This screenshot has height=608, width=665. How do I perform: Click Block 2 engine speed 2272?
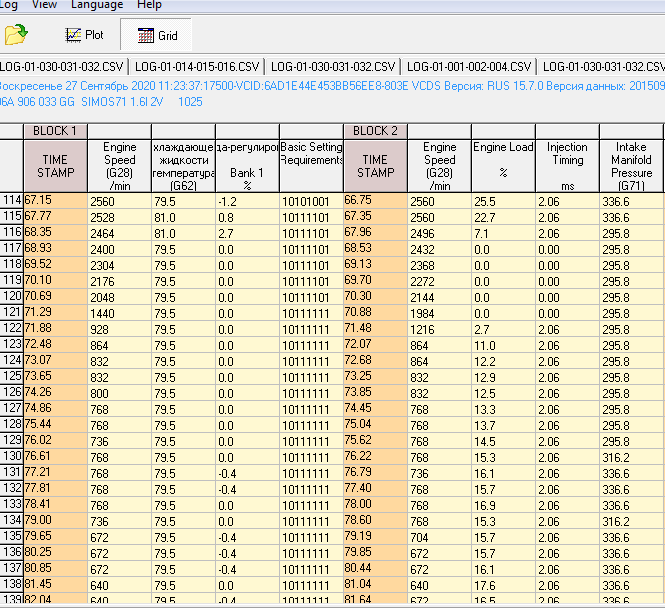tap(439, 282)
